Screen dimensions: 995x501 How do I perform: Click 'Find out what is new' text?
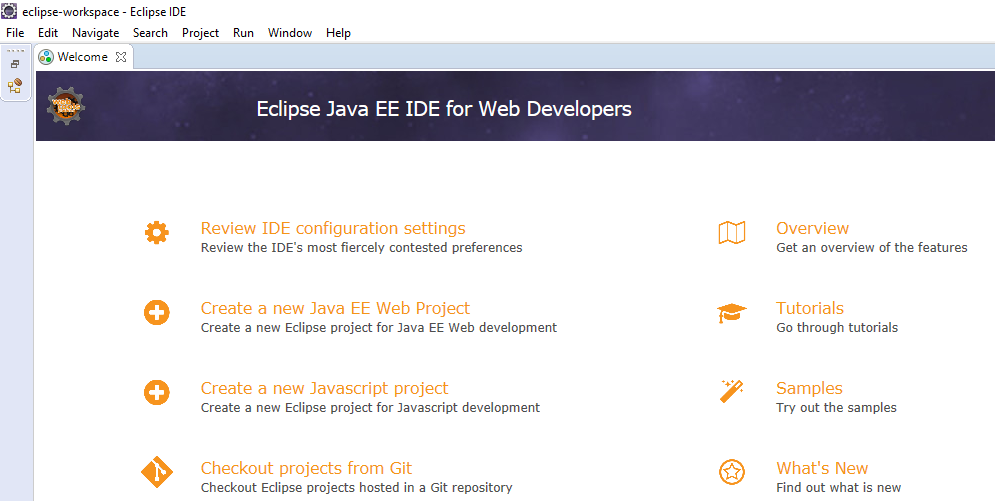838,488
